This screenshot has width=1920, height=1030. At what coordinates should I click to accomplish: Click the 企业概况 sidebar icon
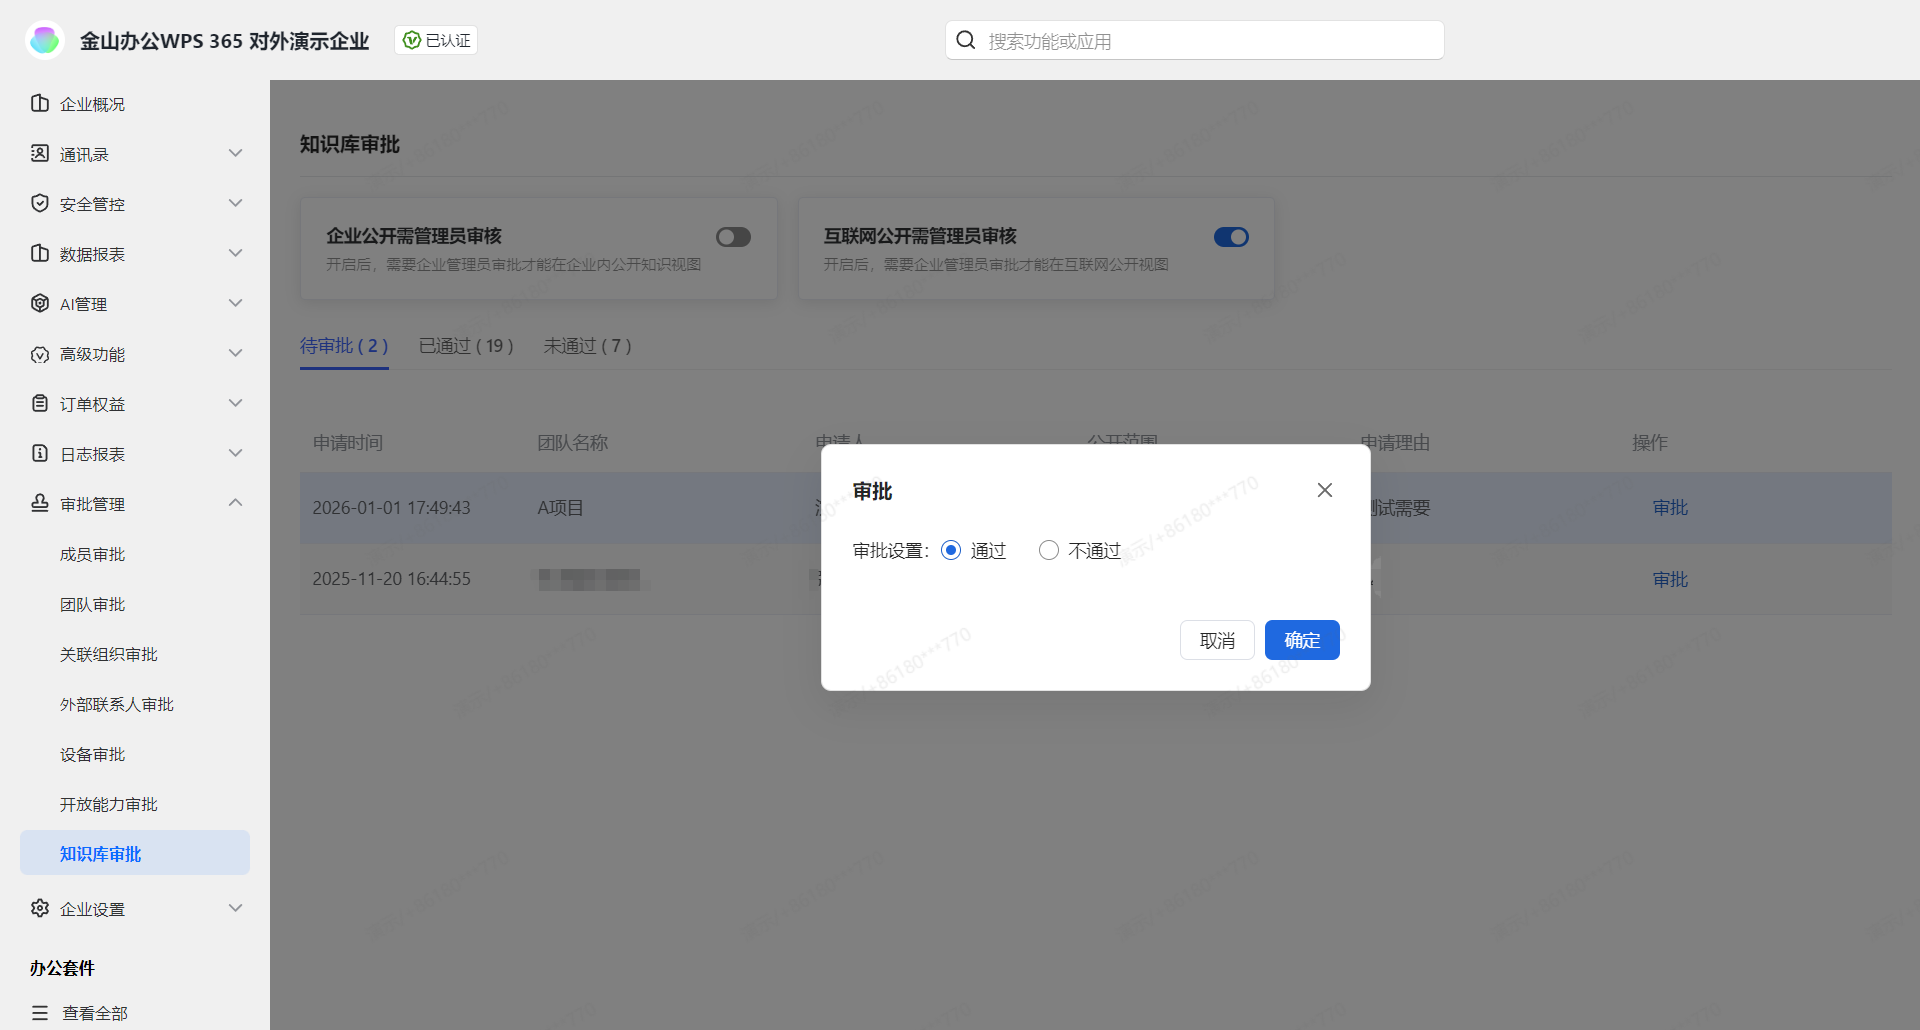point(40,103)
